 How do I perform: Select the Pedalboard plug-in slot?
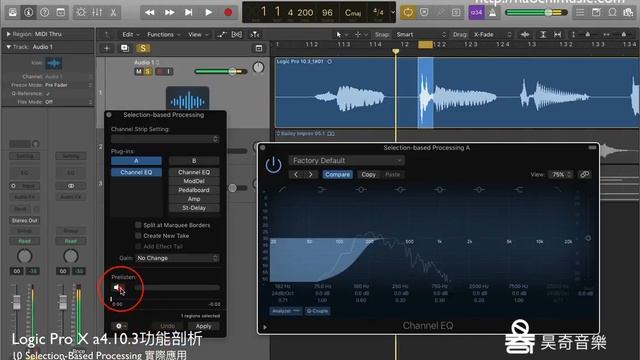tap(194, 190)
